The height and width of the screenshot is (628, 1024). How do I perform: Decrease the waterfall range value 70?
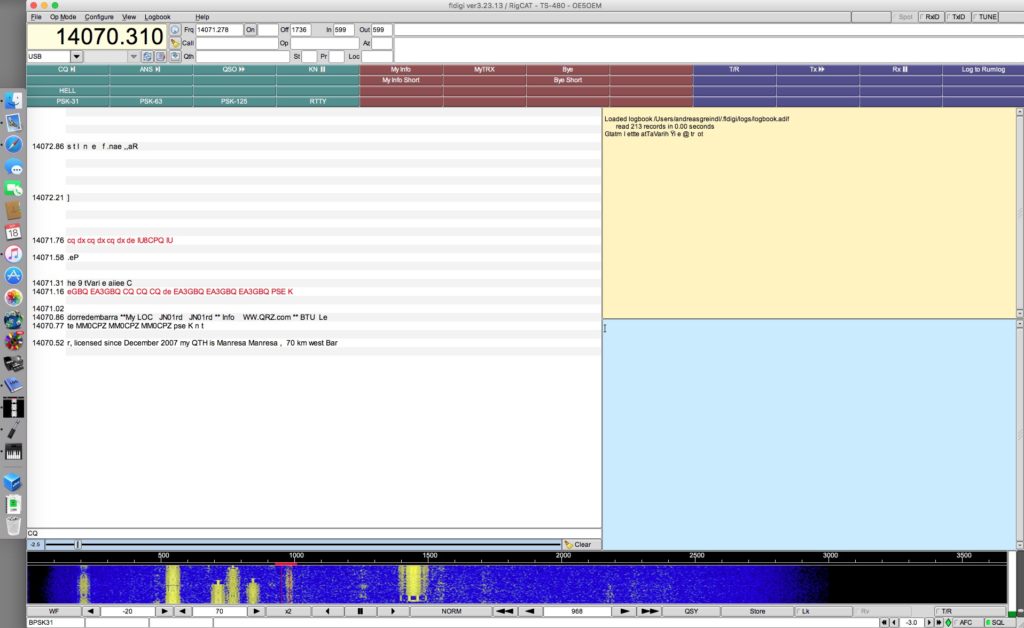click(x=182, y=612)
